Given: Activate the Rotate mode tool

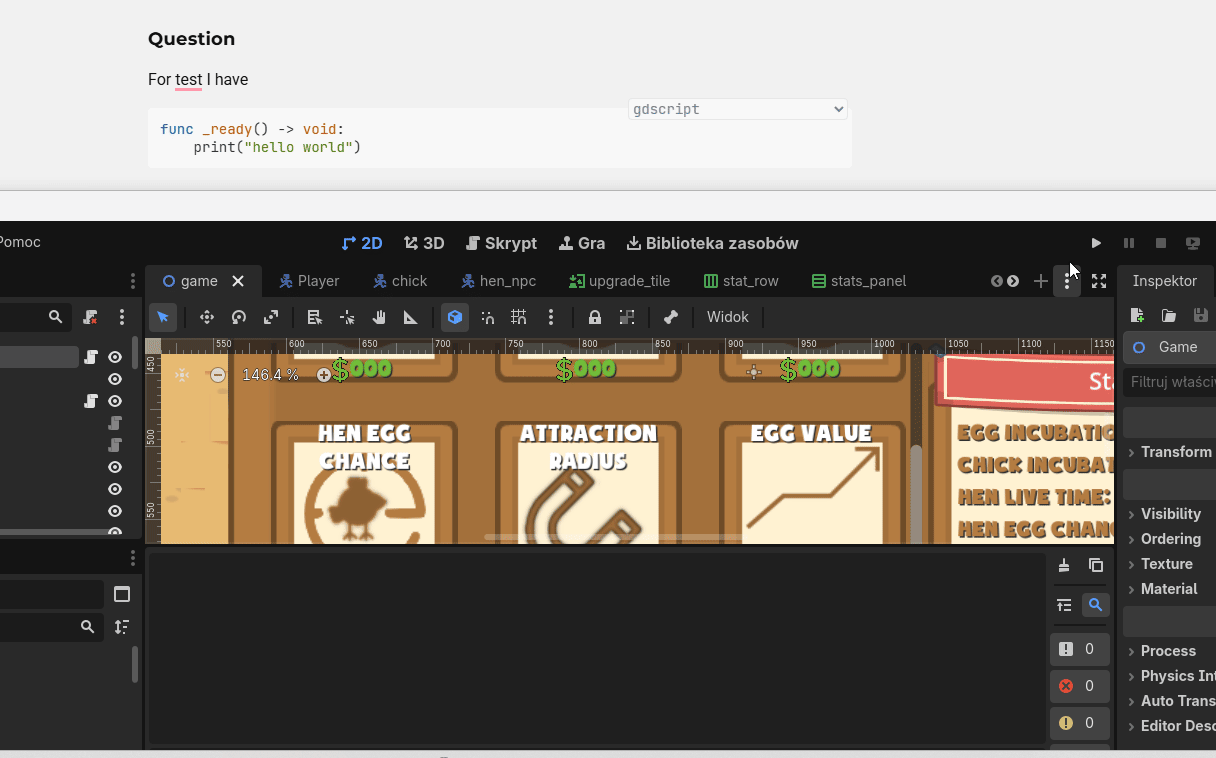Looking at the screenshot, I should click(x=239, y=317).
